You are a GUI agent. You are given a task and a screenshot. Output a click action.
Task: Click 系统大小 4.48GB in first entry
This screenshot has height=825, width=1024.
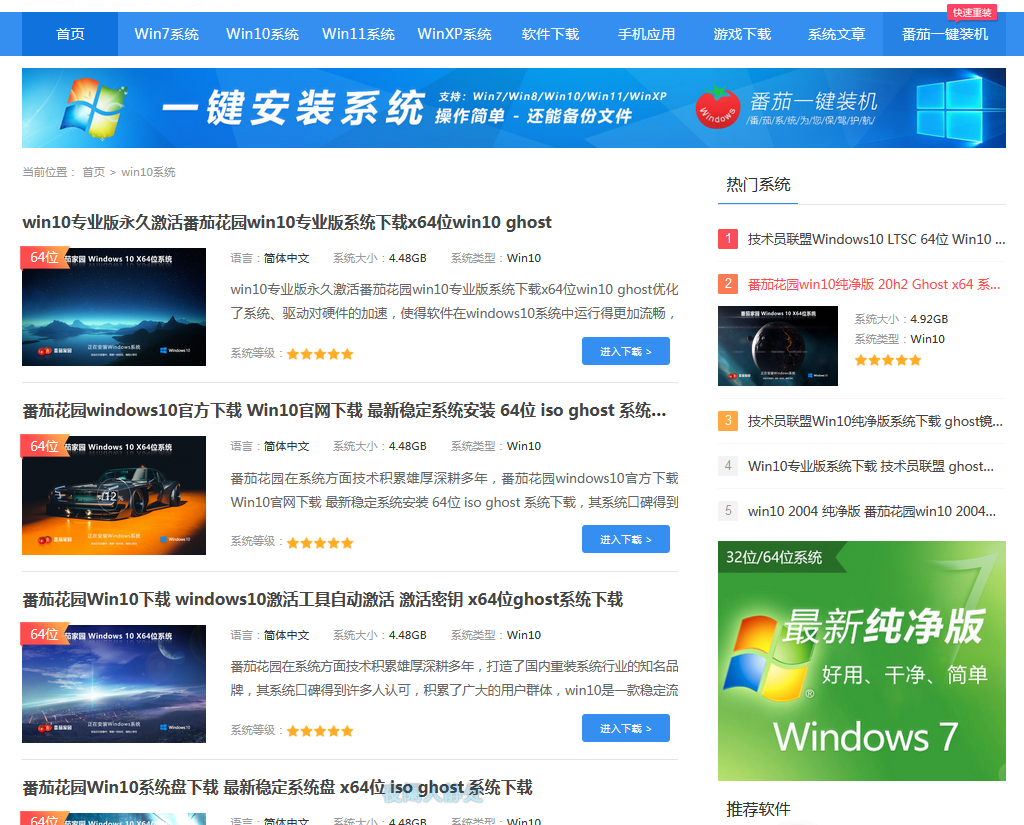(379, 258)
